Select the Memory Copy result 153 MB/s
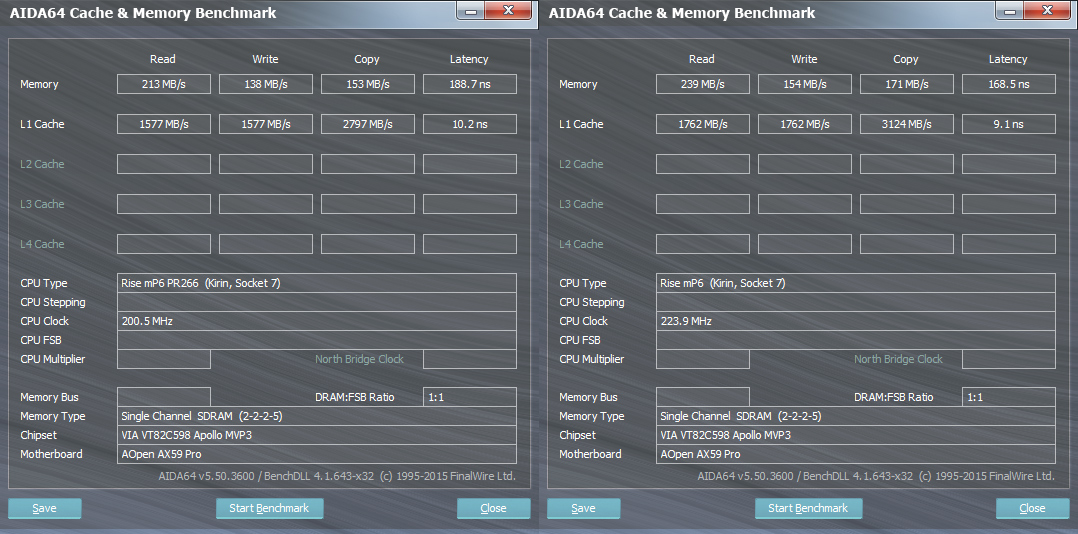 coord(367,84)
